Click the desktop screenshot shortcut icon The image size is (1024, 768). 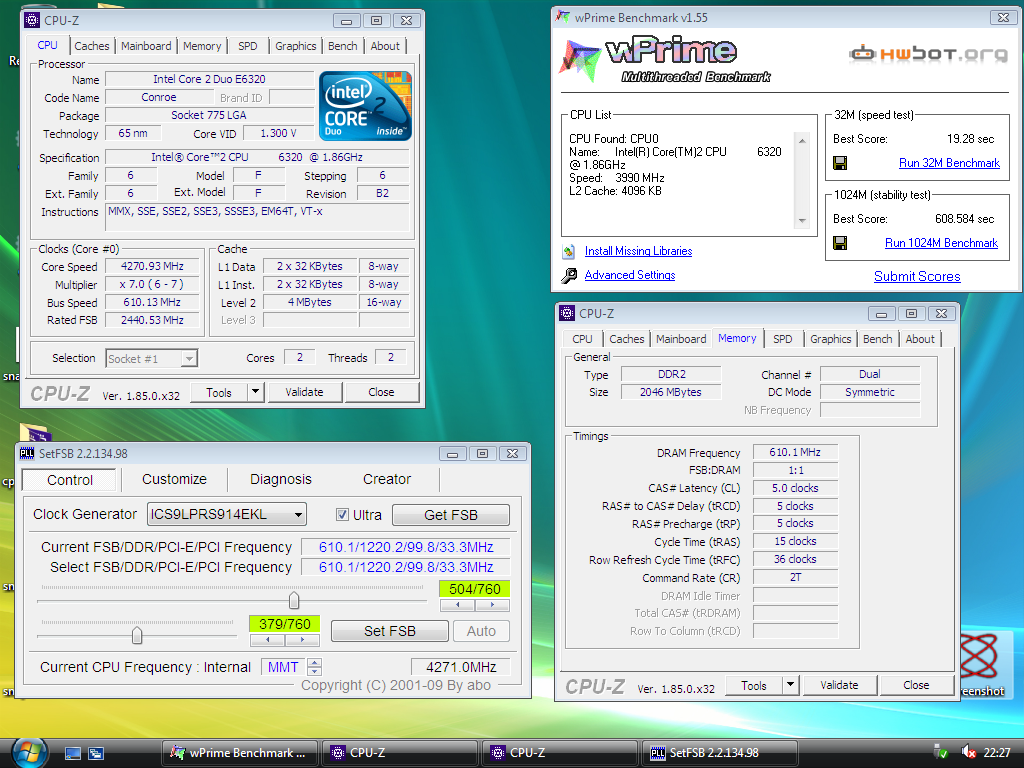984,663
